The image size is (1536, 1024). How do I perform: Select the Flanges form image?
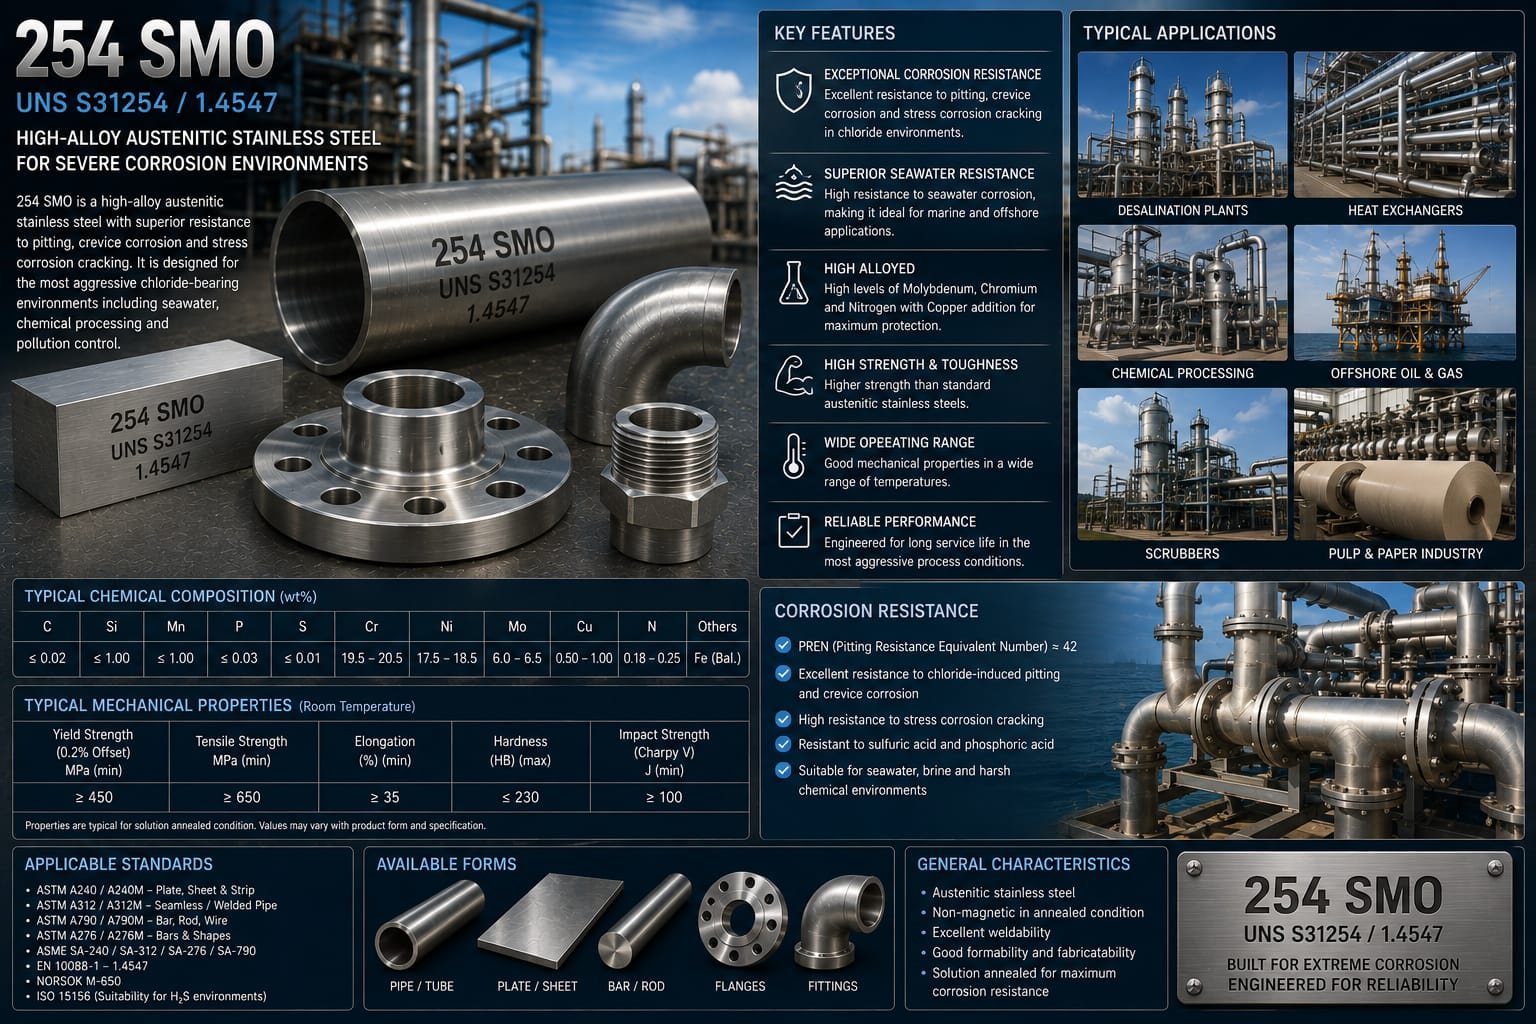740,921
